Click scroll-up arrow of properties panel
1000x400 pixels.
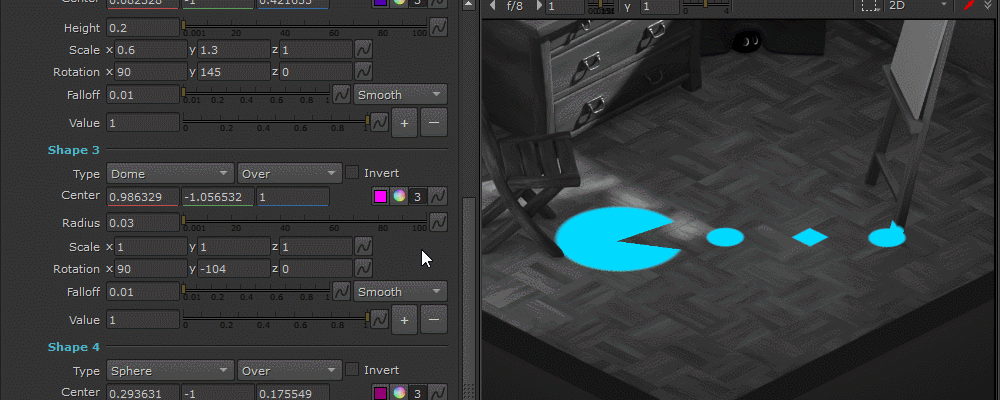click(x=469, y=5)
